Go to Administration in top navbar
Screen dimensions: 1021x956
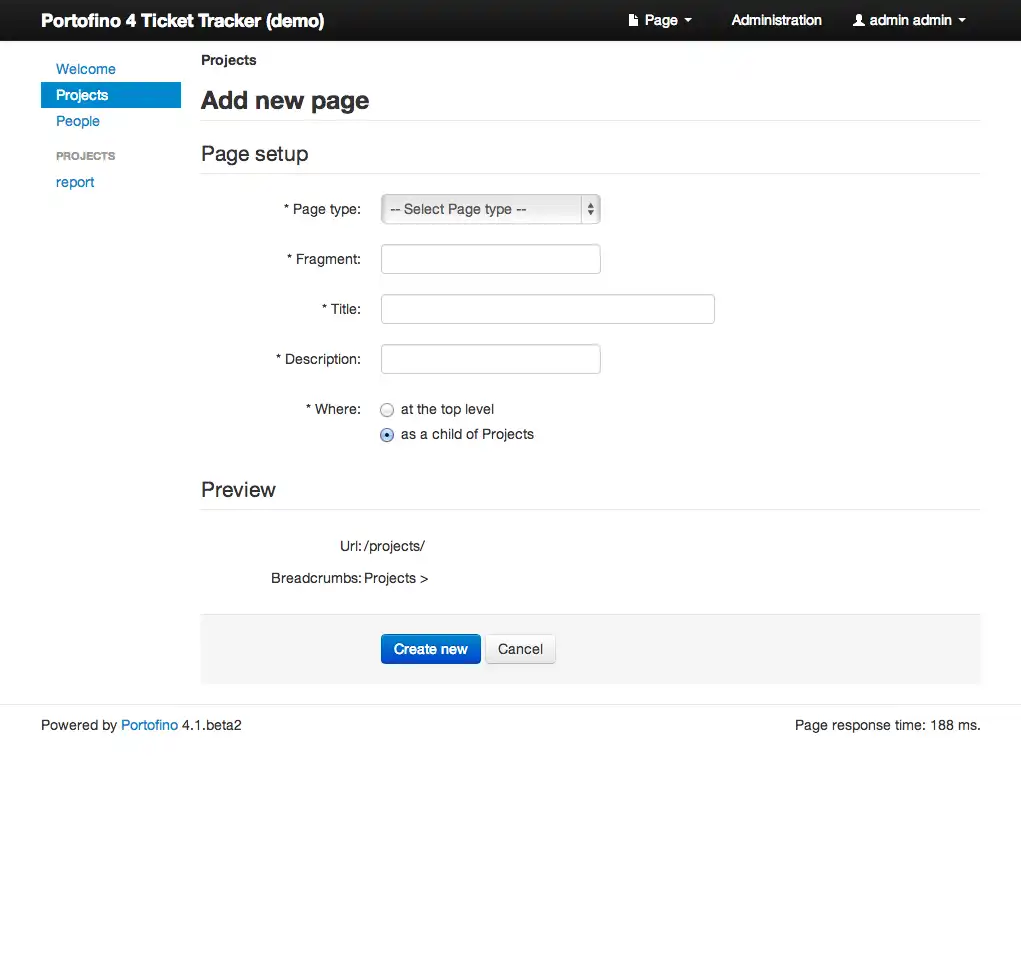[x=776, y=20]
